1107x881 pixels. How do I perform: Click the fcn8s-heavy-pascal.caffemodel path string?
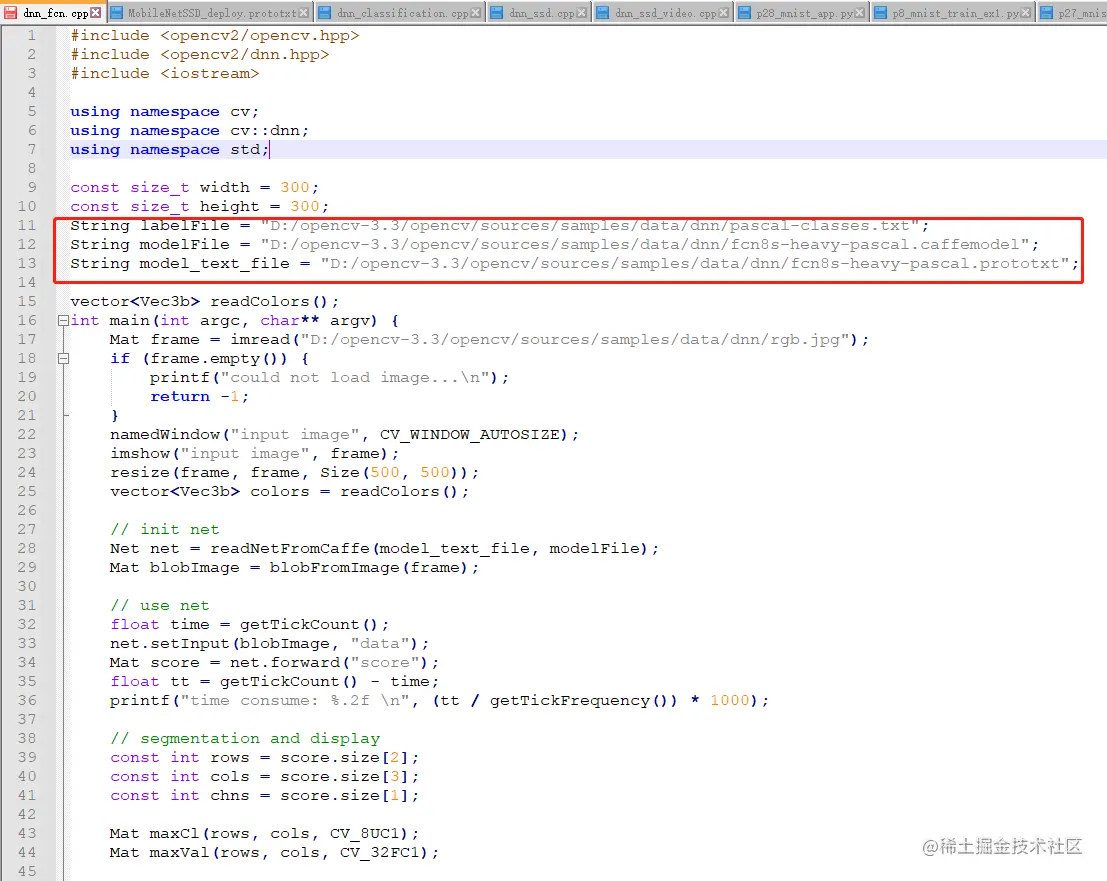[x=645, y=245]
